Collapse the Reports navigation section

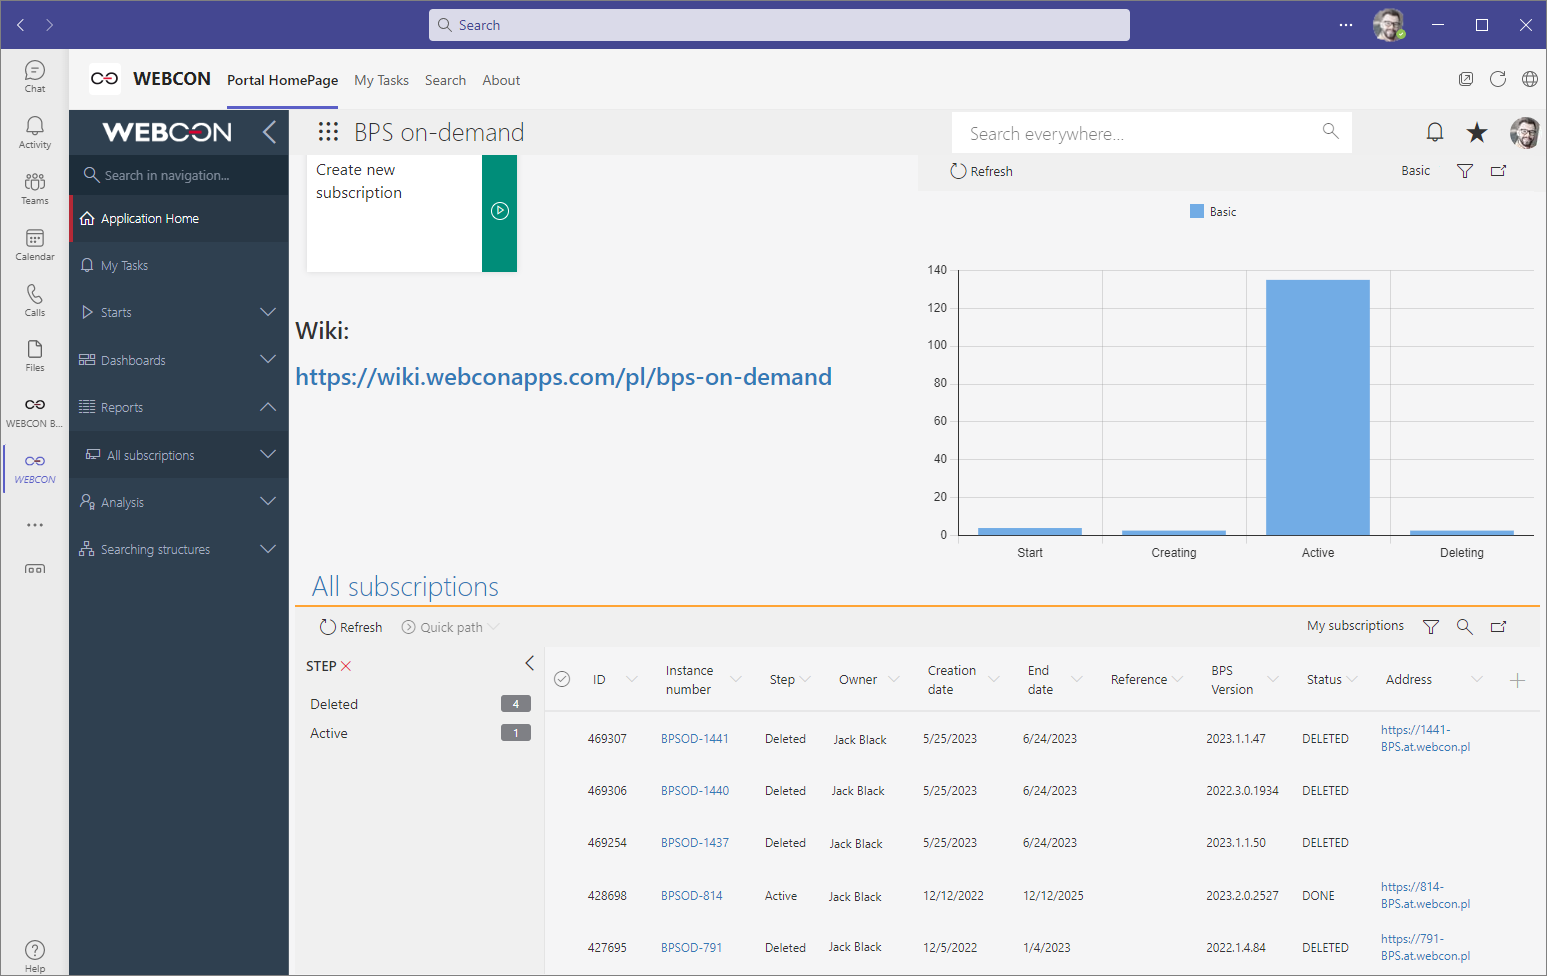pyautogui.click(x=268, y=407)
